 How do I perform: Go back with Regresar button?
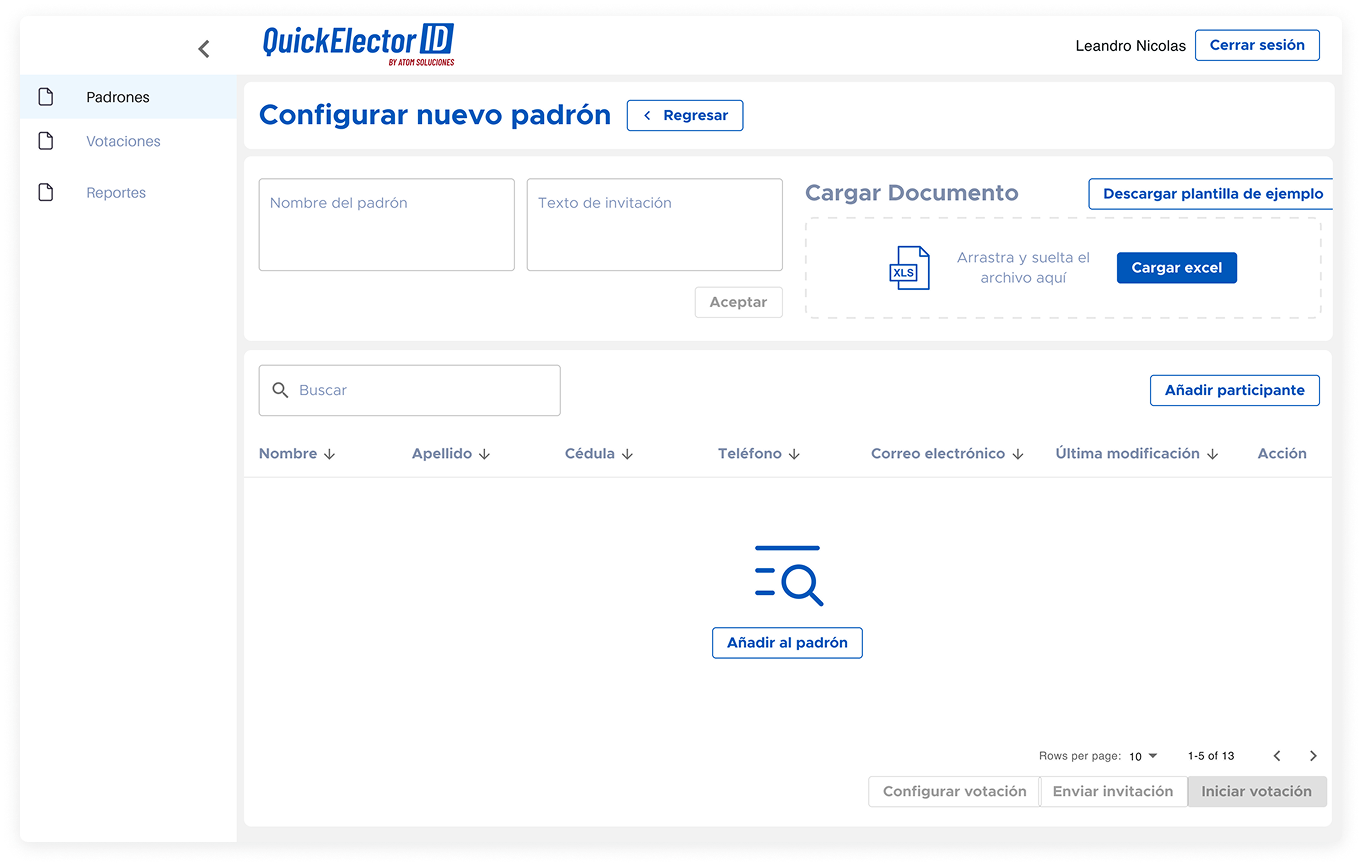click(685, 115)
